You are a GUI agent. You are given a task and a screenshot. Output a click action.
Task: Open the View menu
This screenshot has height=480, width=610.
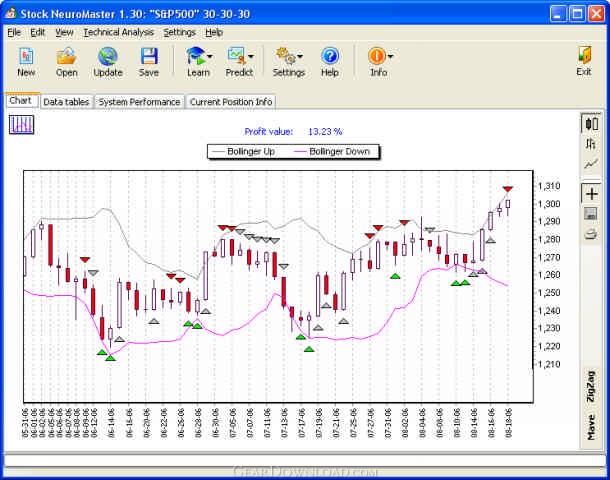(64, 32)
